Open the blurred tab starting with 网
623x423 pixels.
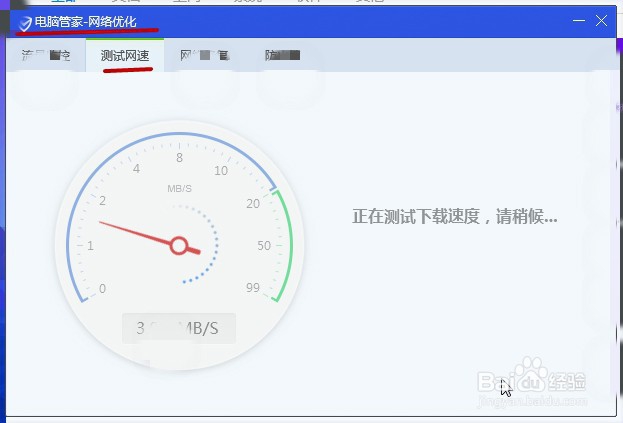pos(205,55)
